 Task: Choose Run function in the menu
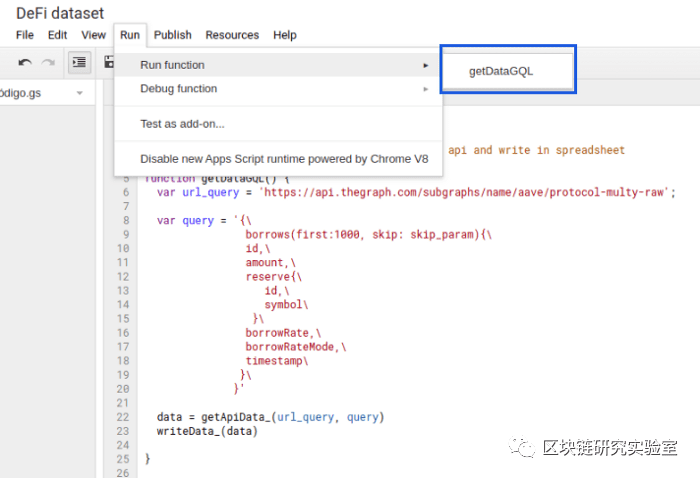278,65
